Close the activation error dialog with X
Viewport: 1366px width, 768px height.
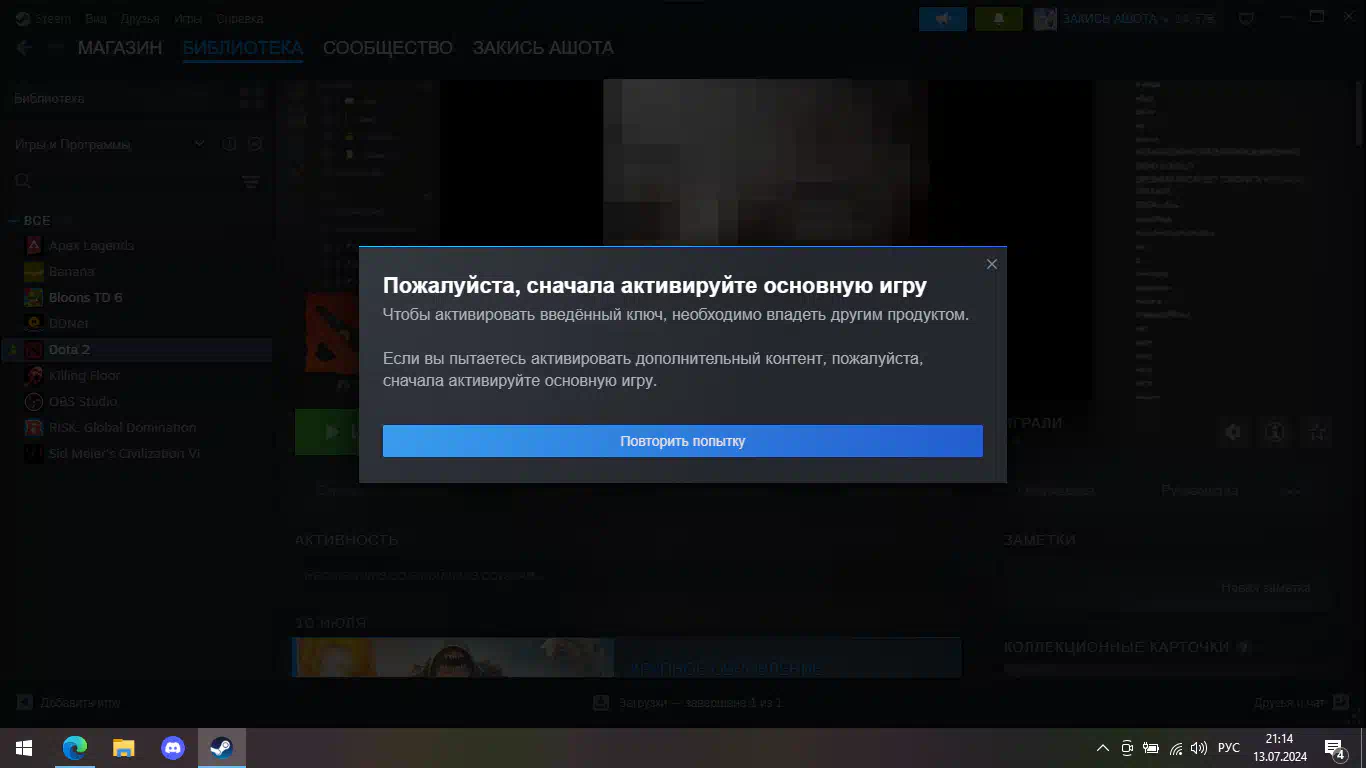(992, 264)
